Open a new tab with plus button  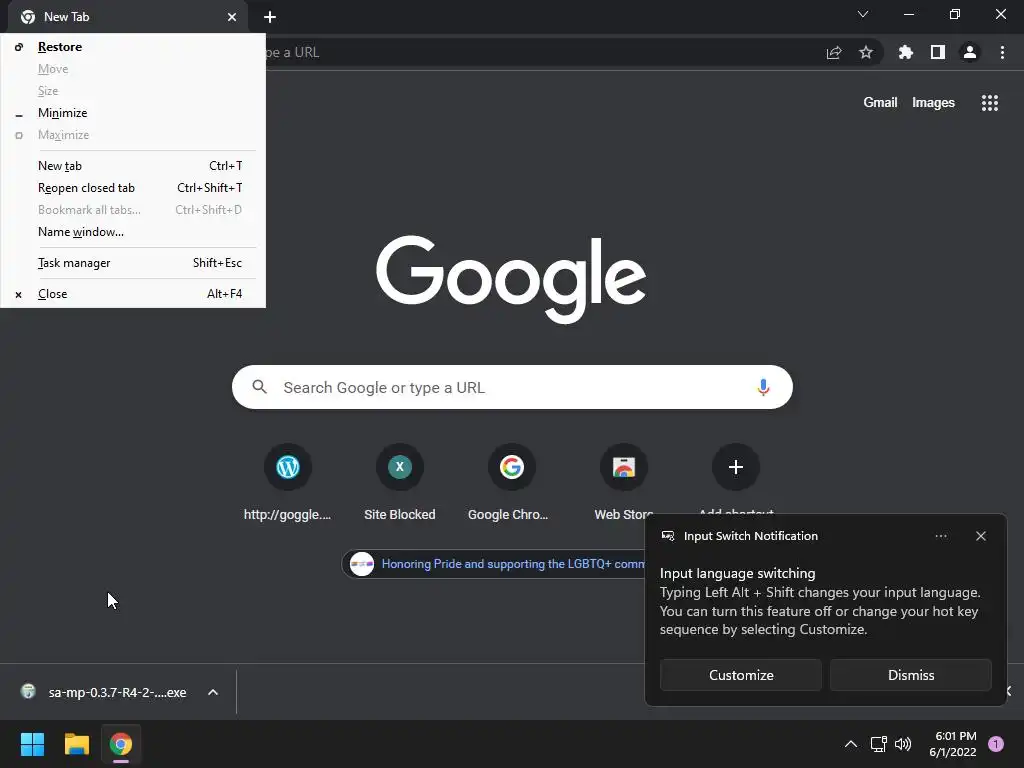[270, 17]
